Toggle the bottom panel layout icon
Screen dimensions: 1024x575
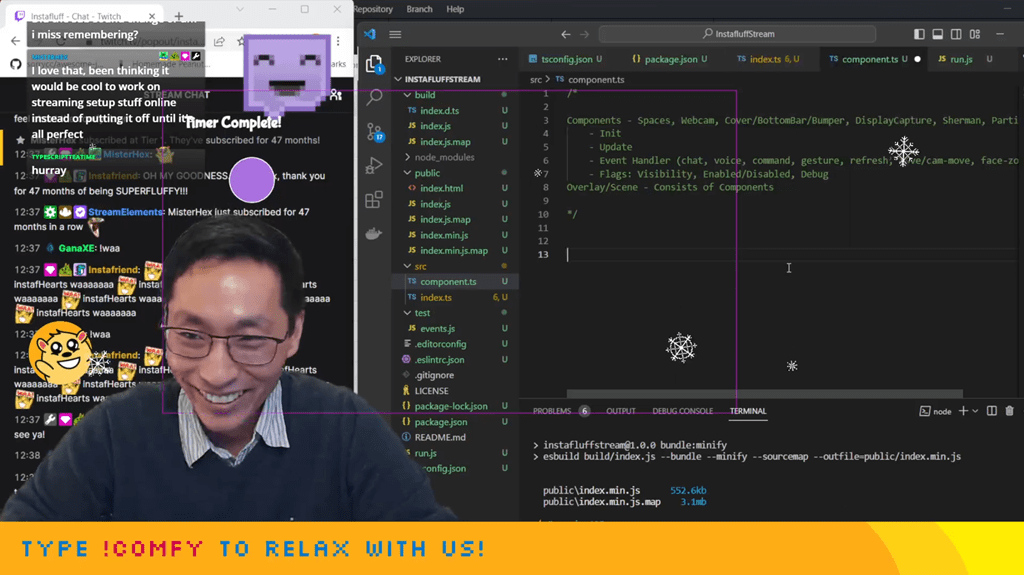point(937,34)
